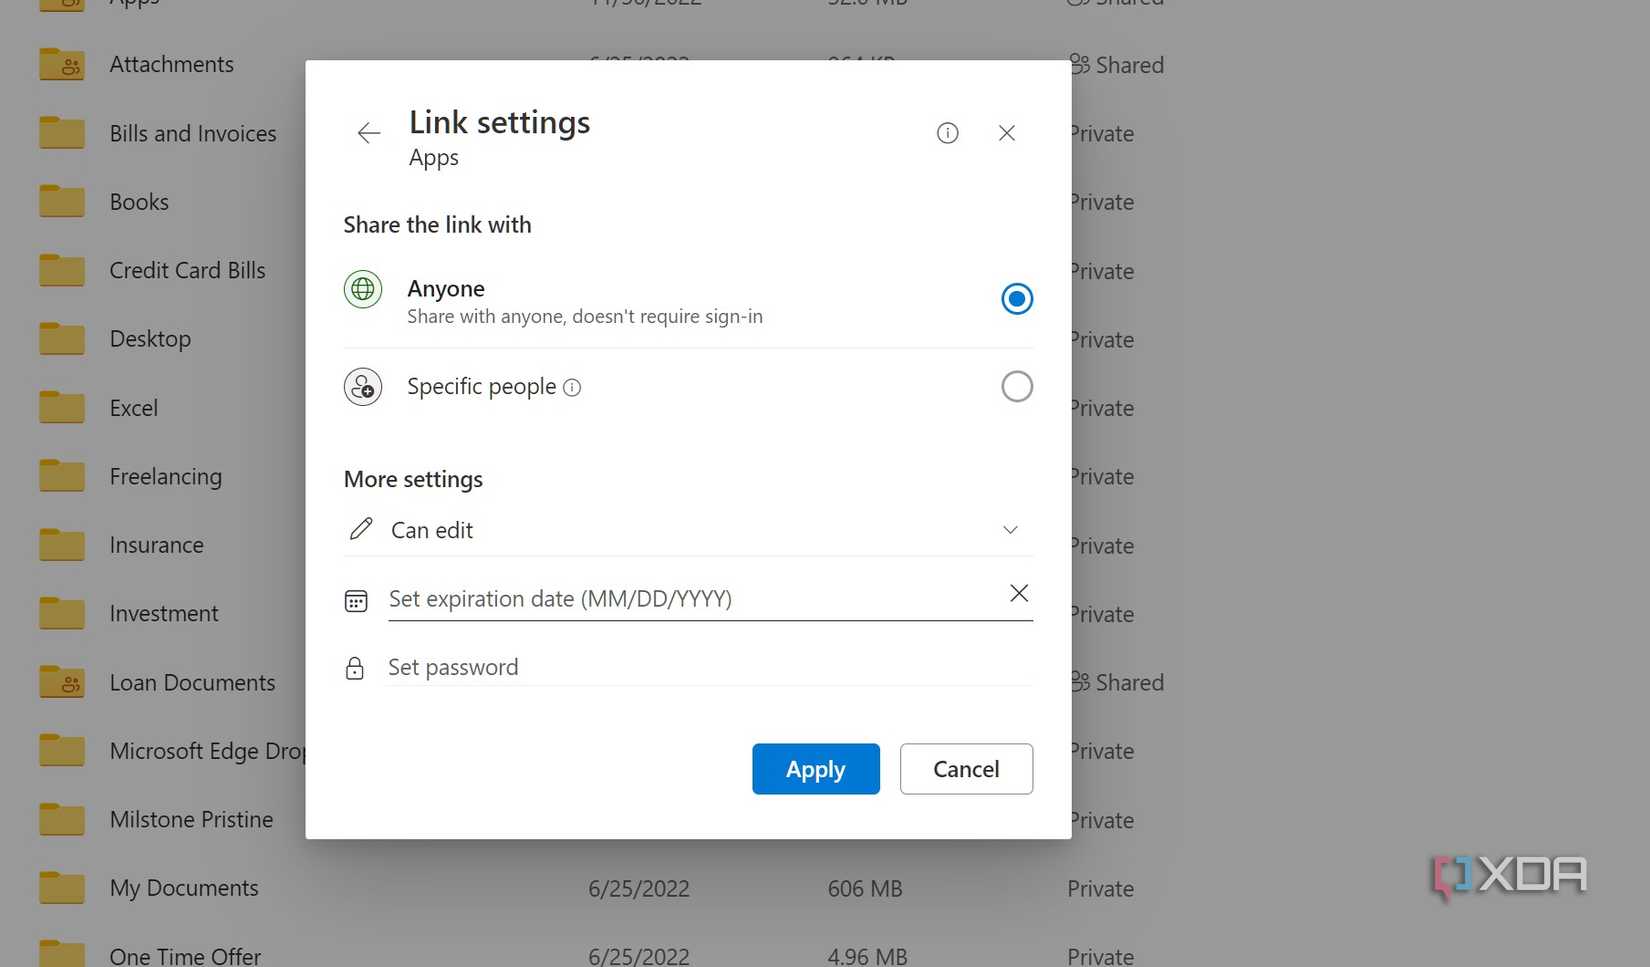Click the add-person icon beside Specific people
This screenshot has width=1650, height=967.
[362, 386]
